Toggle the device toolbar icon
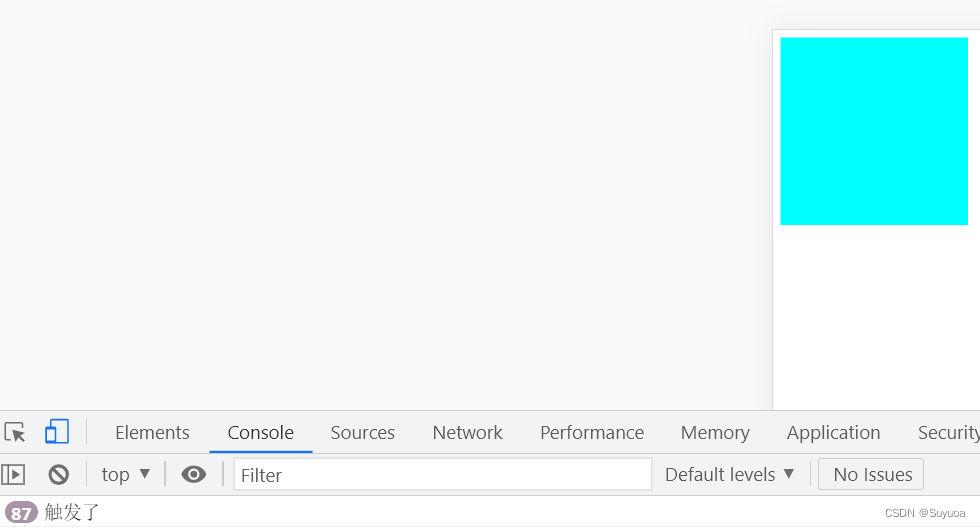980x529 pixels. click(57, 432)
